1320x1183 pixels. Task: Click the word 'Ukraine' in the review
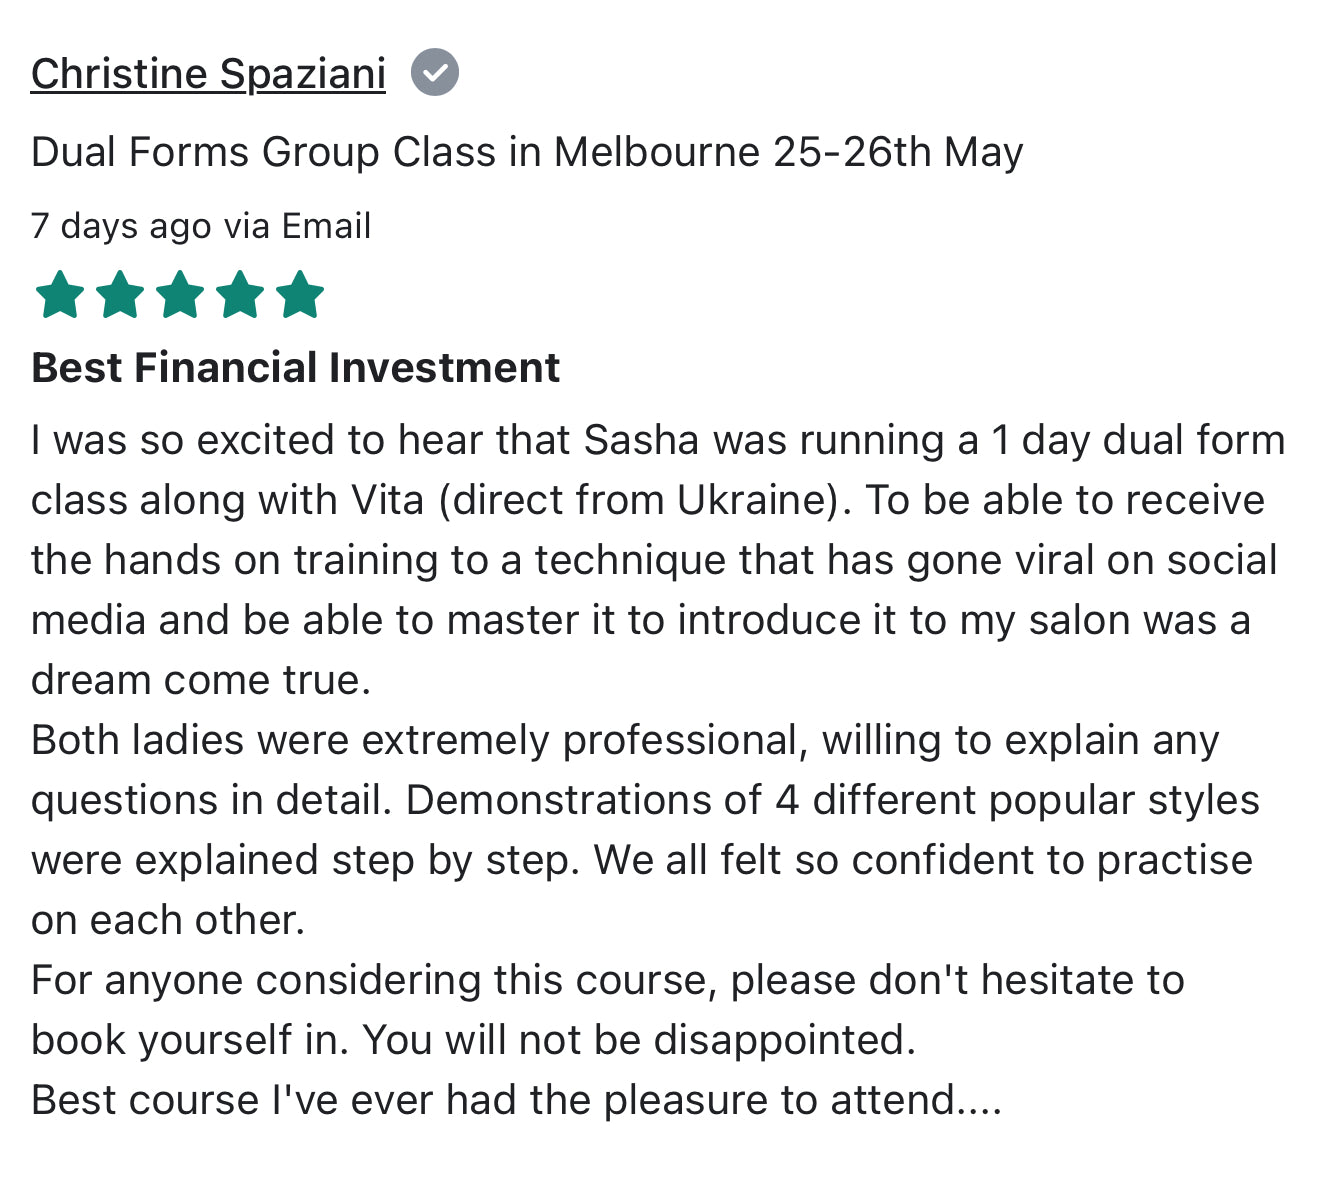click(753, 500)
